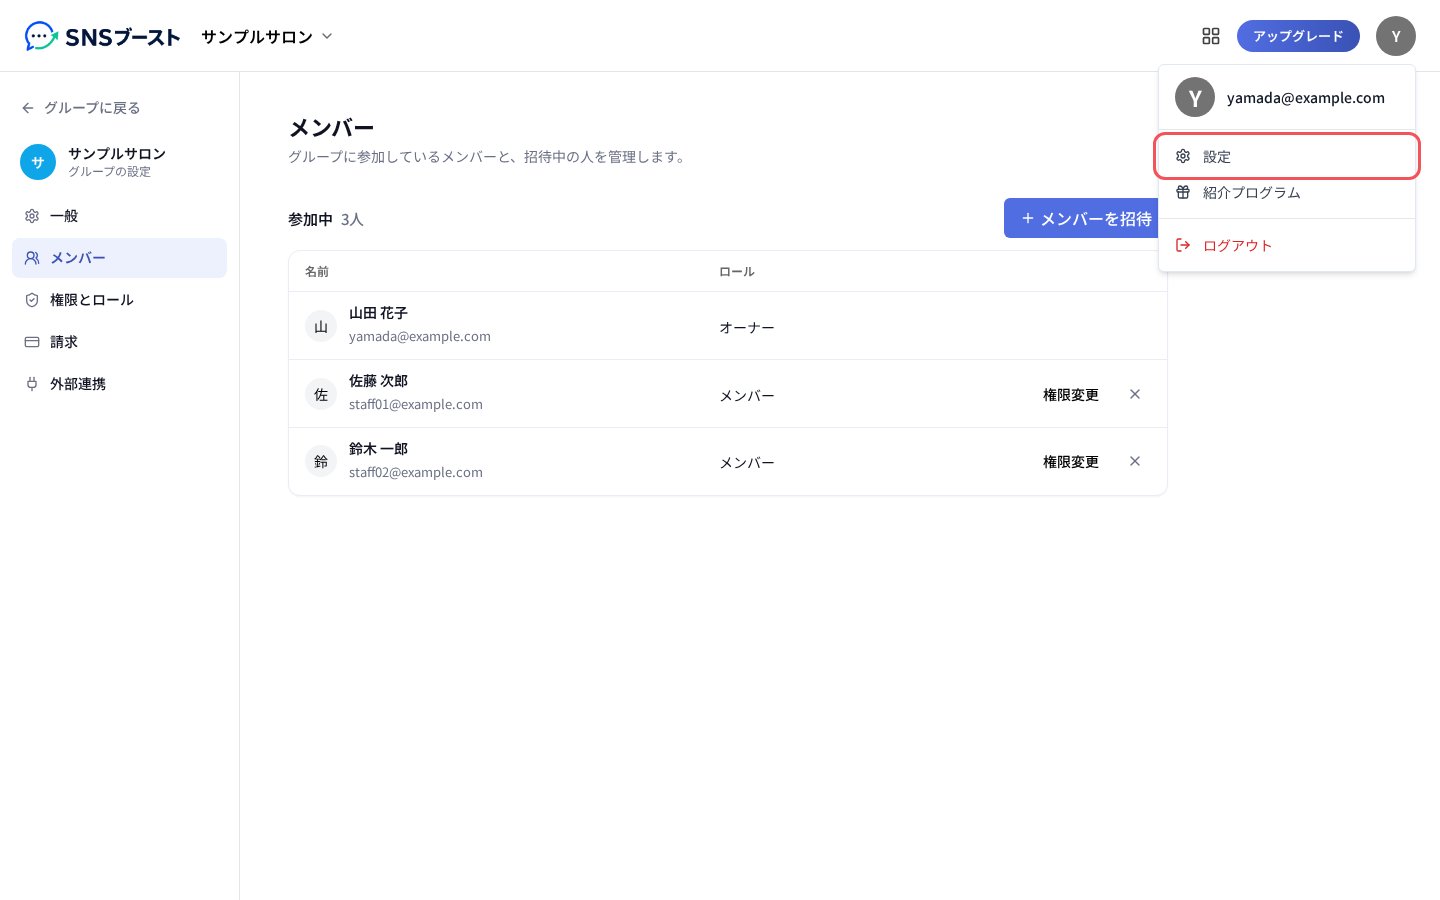Click yamada@example.com in the account menu
The width and height of the screenshot is (1440, 900).
tap(1306, 98)
